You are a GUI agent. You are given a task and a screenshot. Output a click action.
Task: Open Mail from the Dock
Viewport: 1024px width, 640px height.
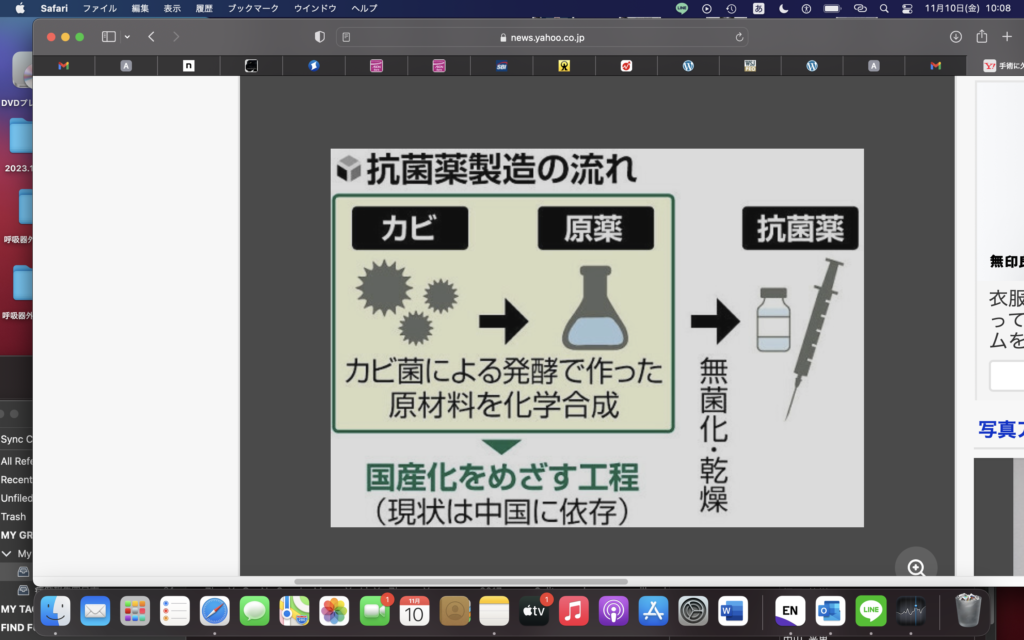97,610
